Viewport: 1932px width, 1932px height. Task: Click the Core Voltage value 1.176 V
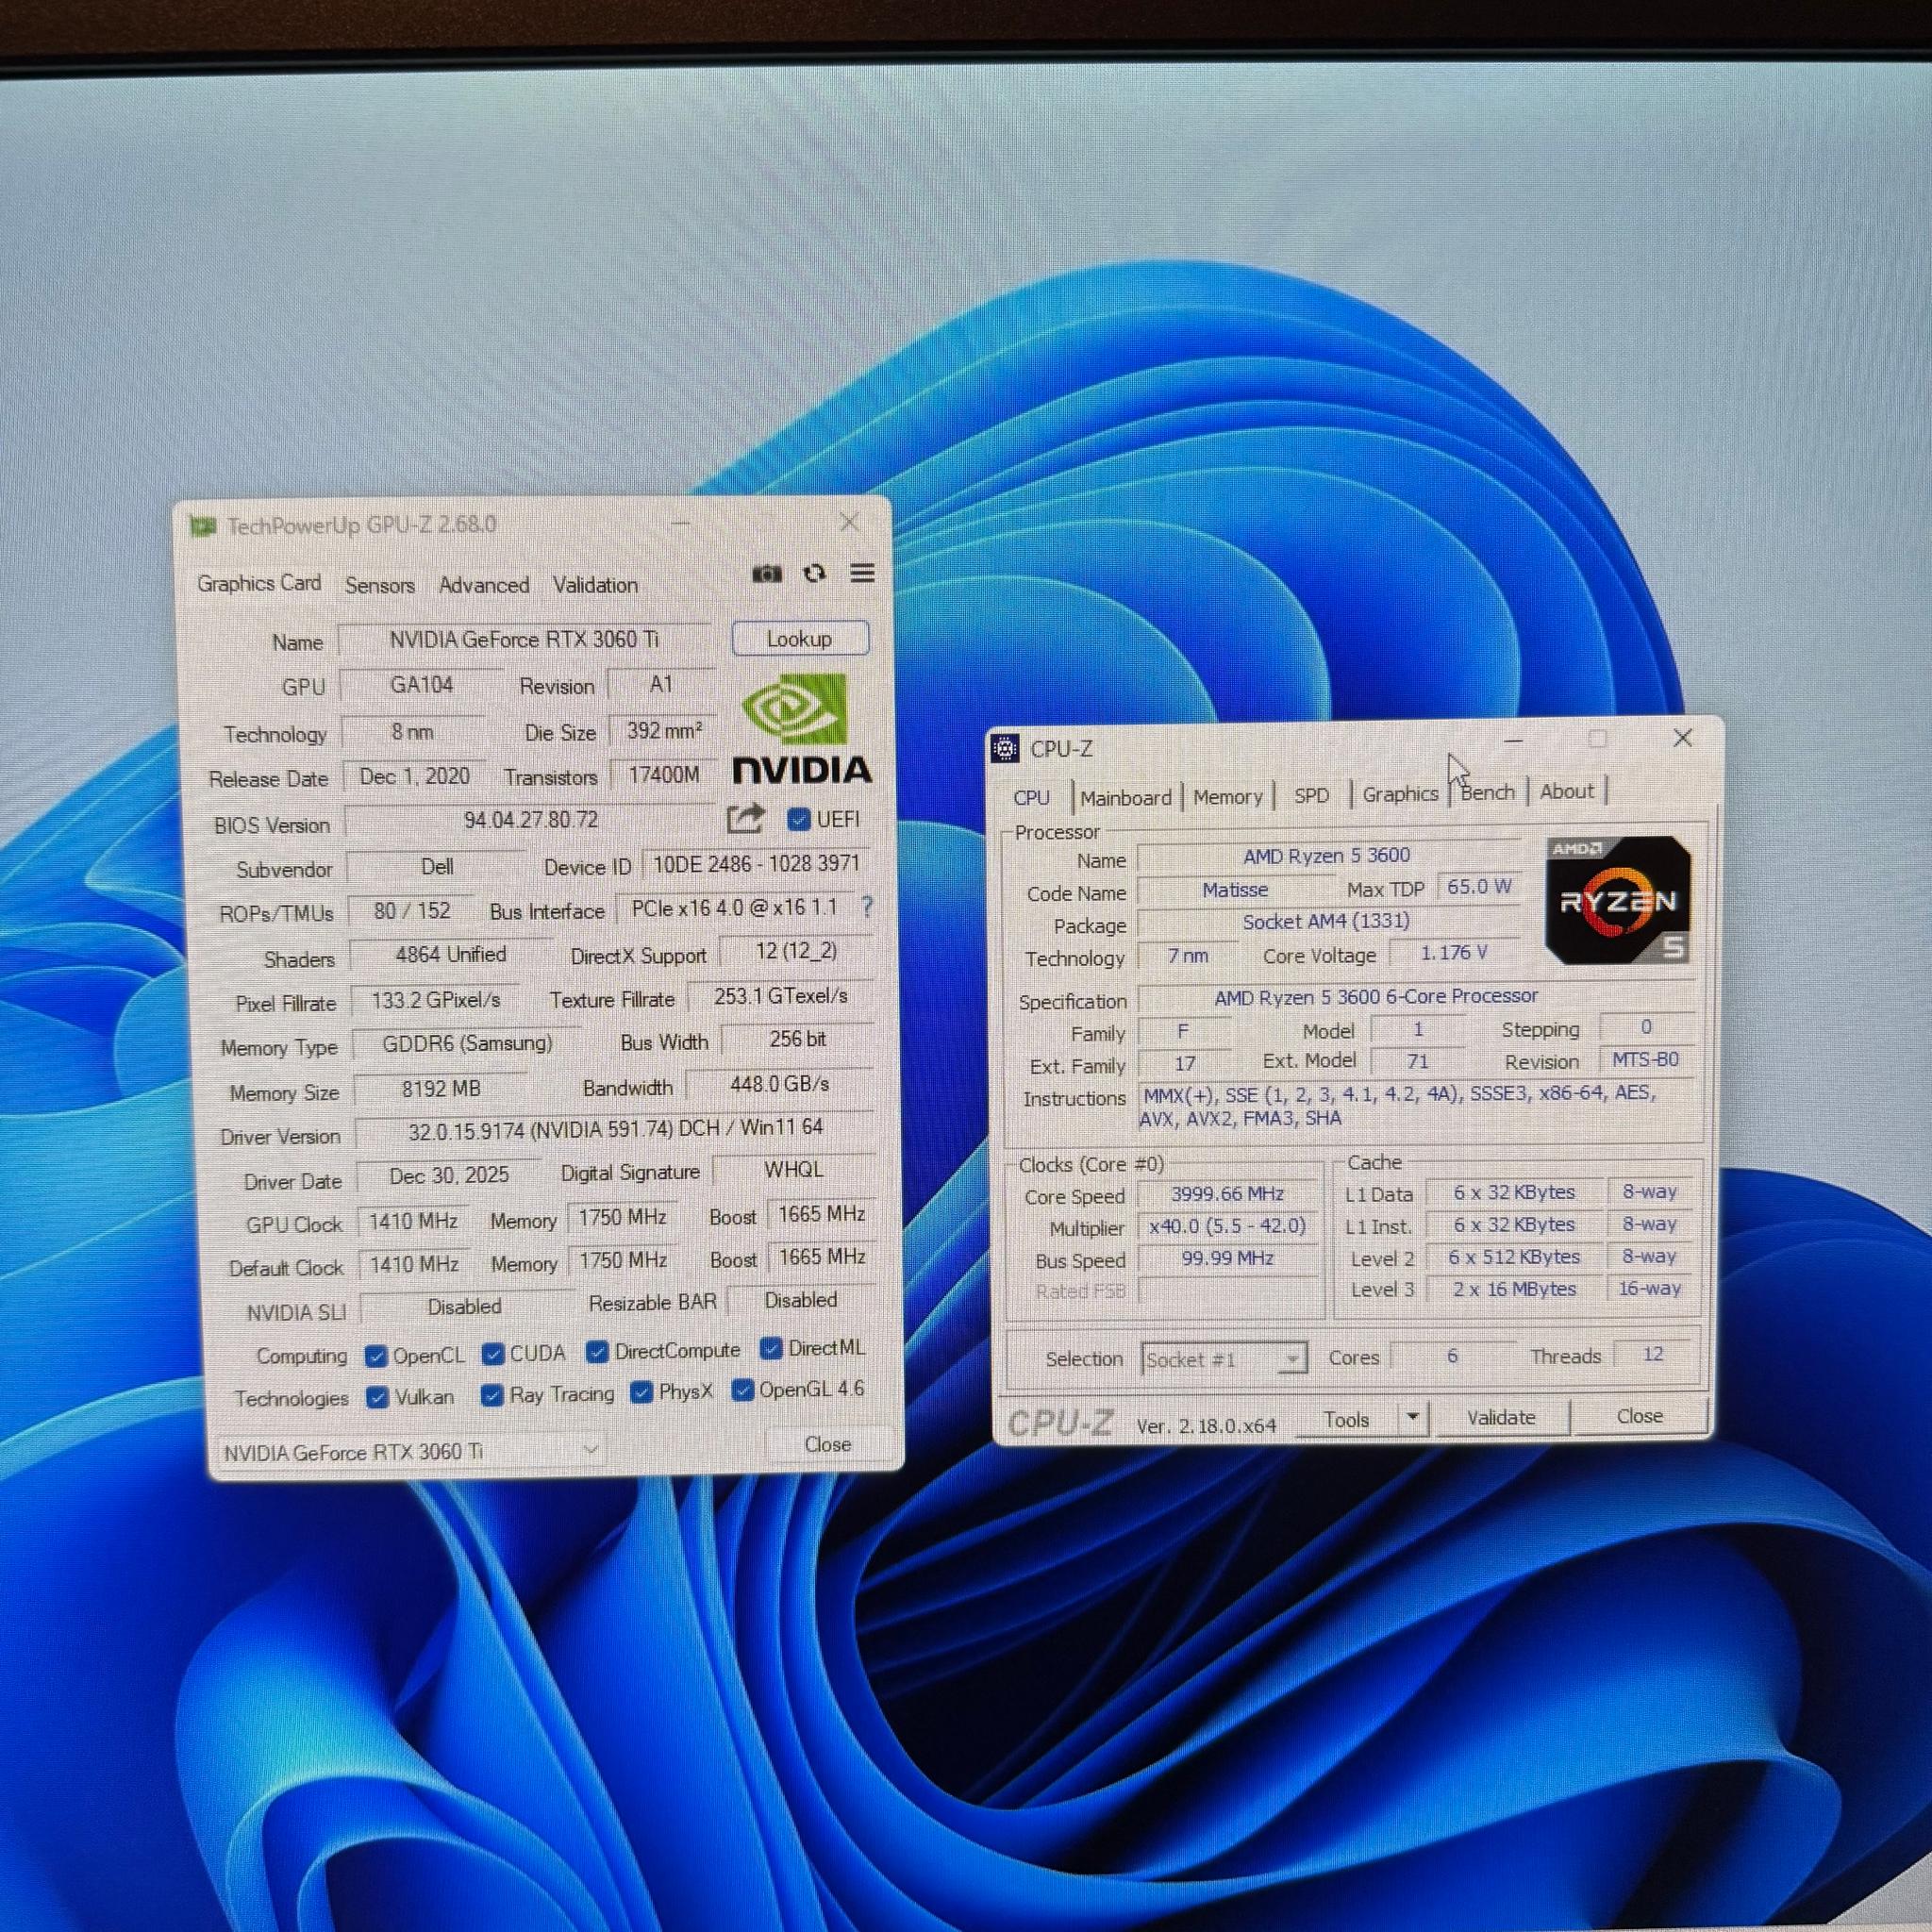point(1454,953)
